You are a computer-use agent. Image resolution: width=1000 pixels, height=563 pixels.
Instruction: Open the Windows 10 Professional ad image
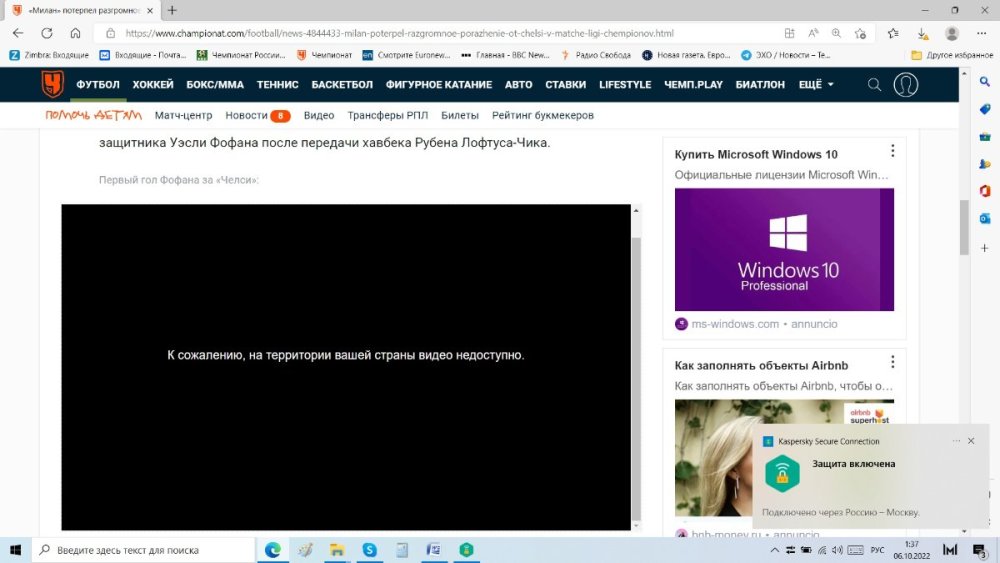pyautogui.click(x=784, y=249)
